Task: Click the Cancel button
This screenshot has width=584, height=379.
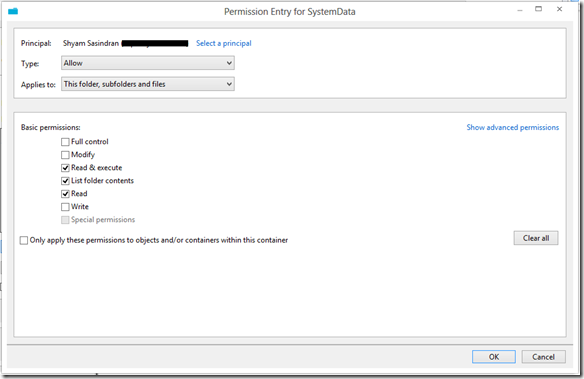Action: (x=543, y=357)
